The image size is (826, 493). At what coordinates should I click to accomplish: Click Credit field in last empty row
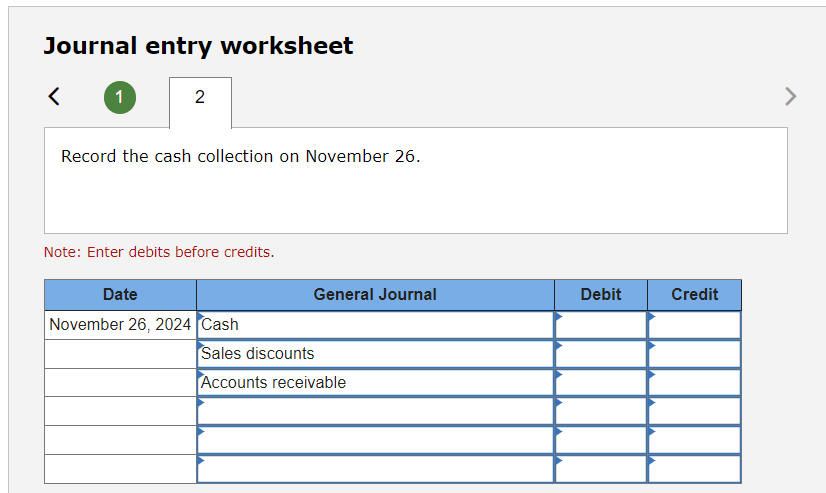pyautogui.click(x=694, y=469)
